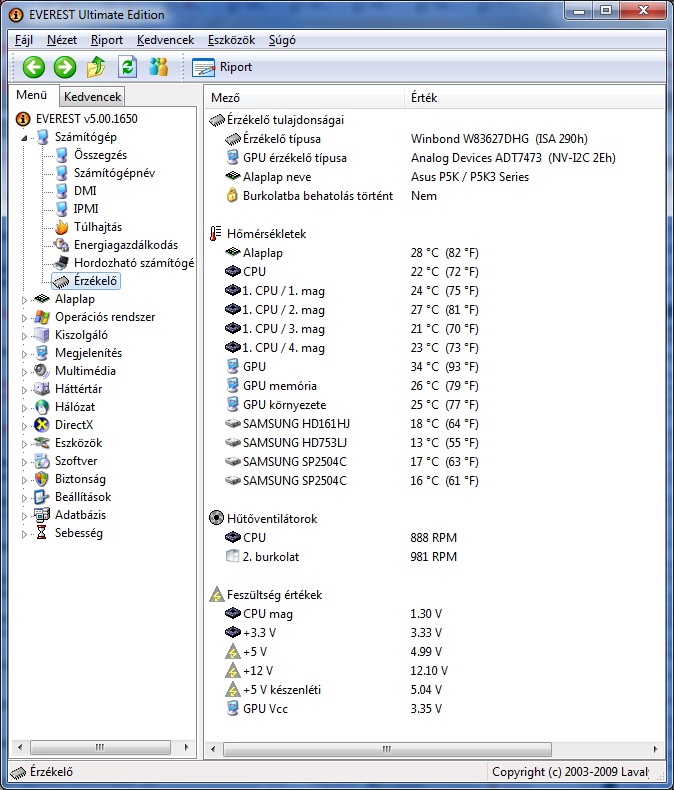The height and width of the screenshot is (790, 674).
Task: Open the Riport menu in the menu bar
Action: click(107, 40)
